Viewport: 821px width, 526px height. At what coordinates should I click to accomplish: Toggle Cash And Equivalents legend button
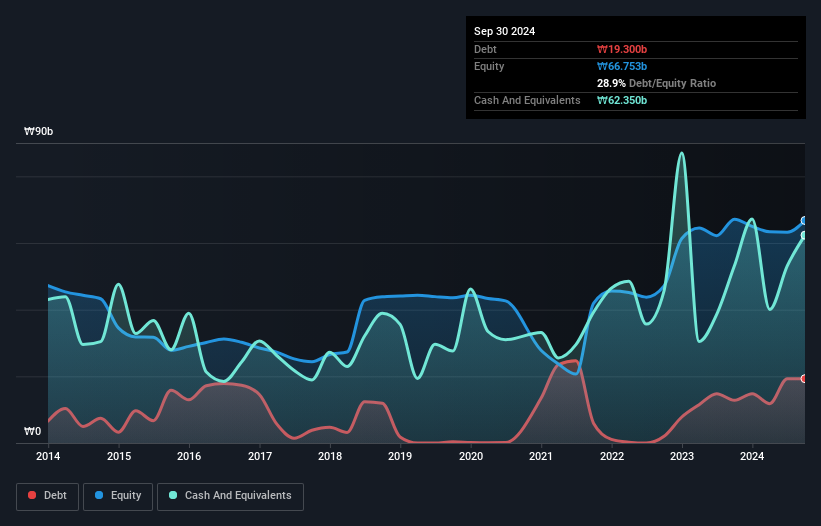pos(230,496)
